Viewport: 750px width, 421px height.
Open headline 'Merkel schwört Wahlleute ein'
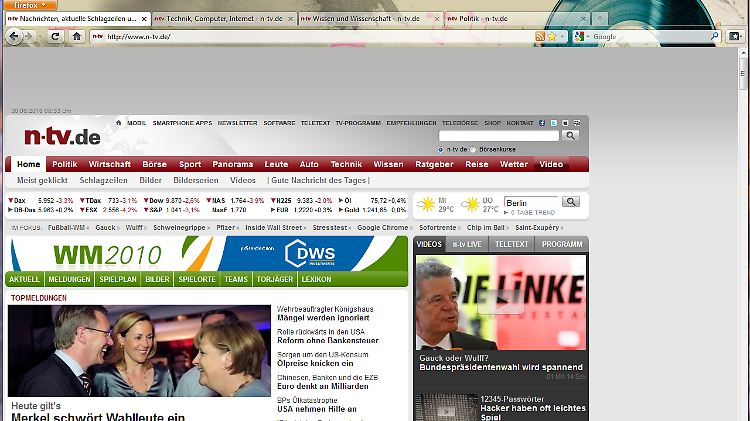98,416
